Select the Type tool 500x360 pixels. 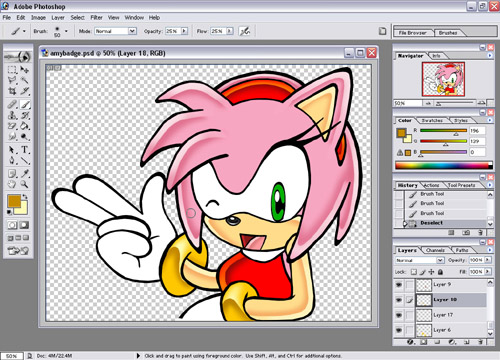click(x=24, y=150)
